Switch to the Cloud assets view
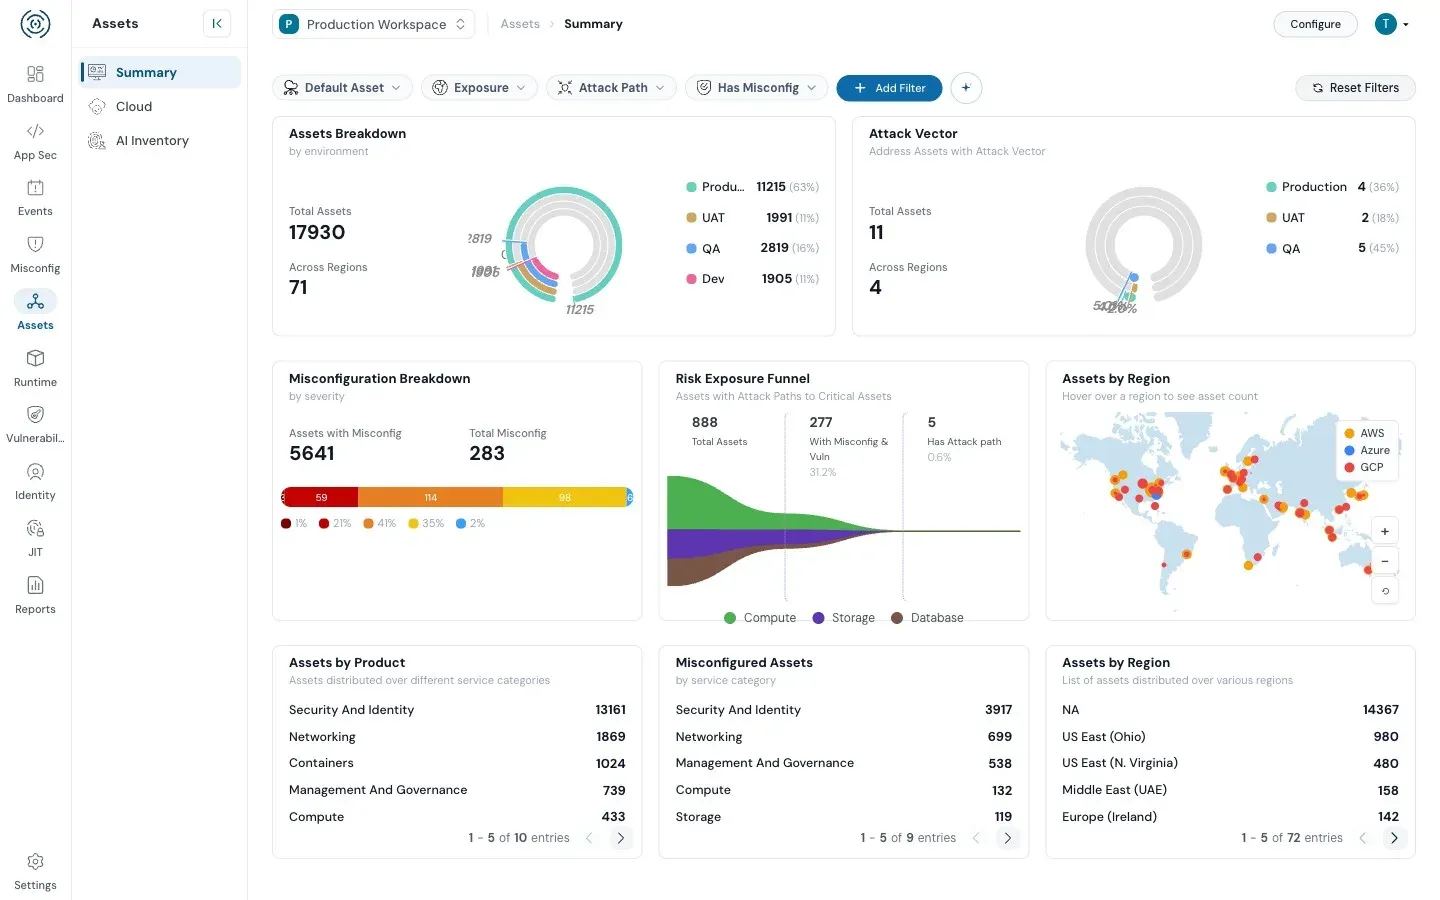Viewport: 1440px width, 900px height. [134, 107]
